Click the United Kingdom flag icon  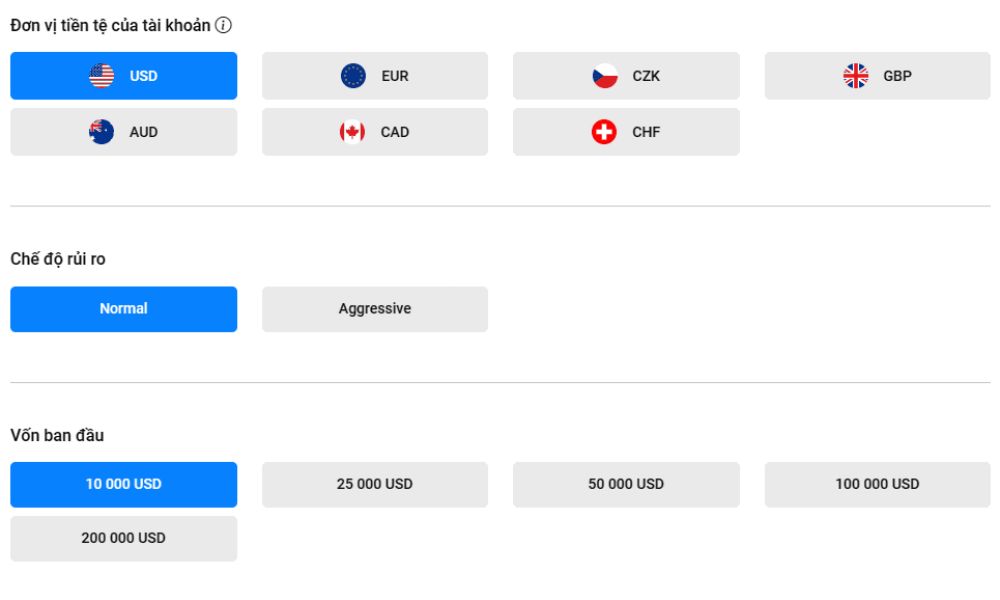coord(856,76)
